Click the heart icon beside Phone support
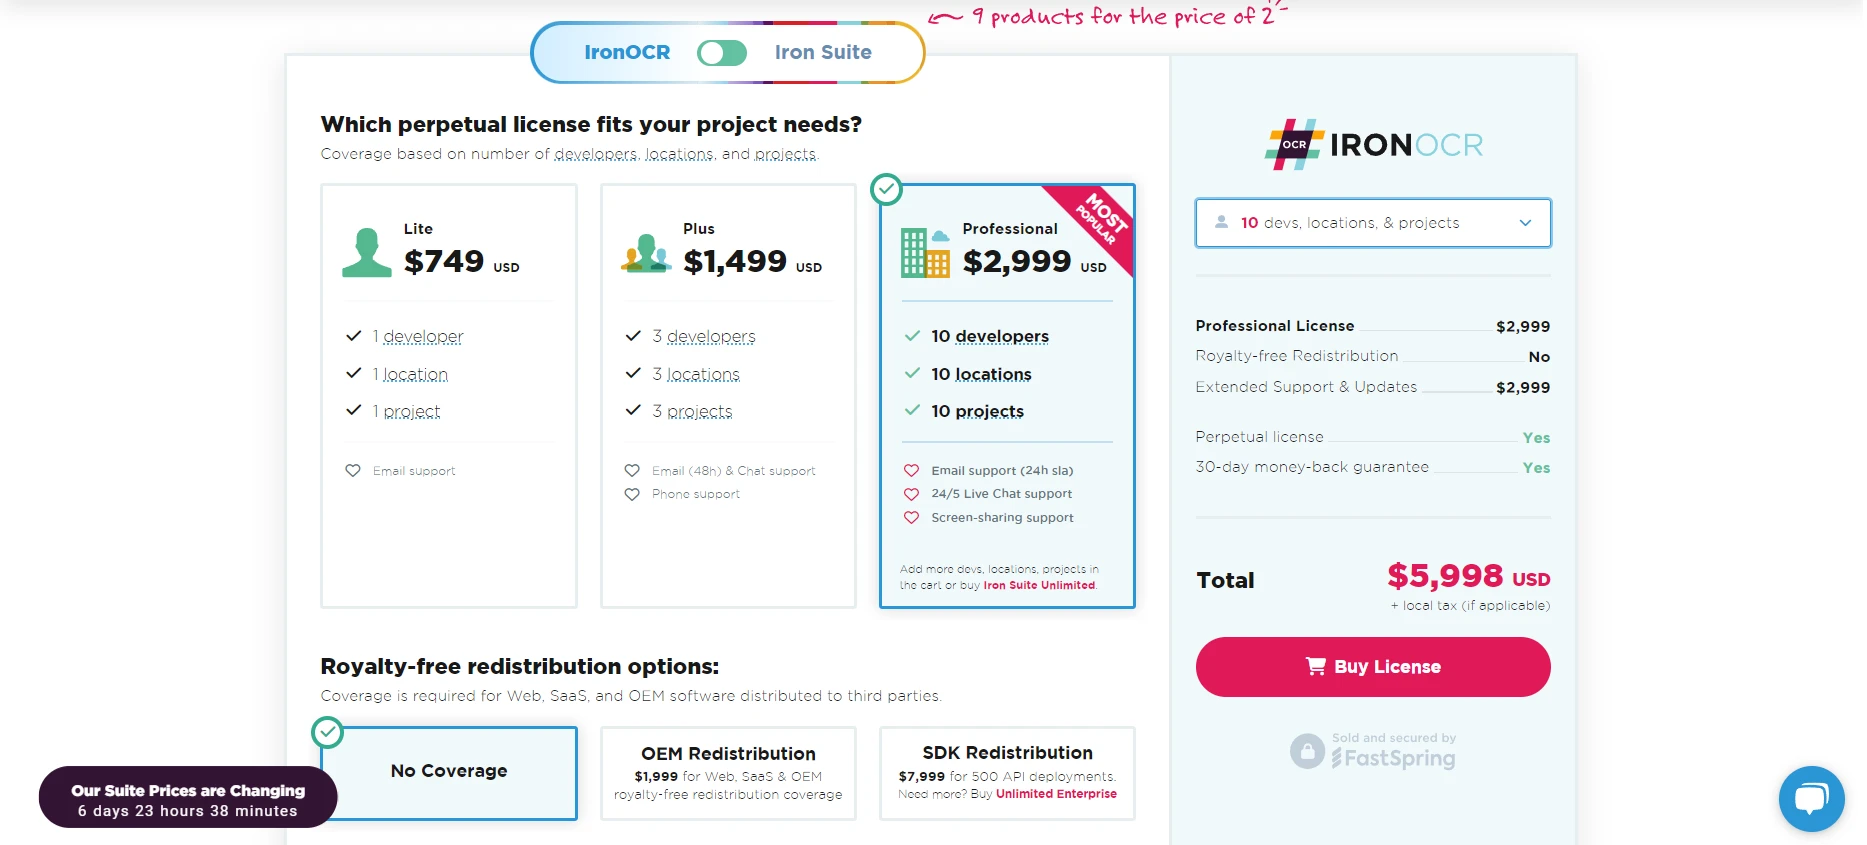The height and width of the screenshot is (845, 1867). click(x=632, y=495)
